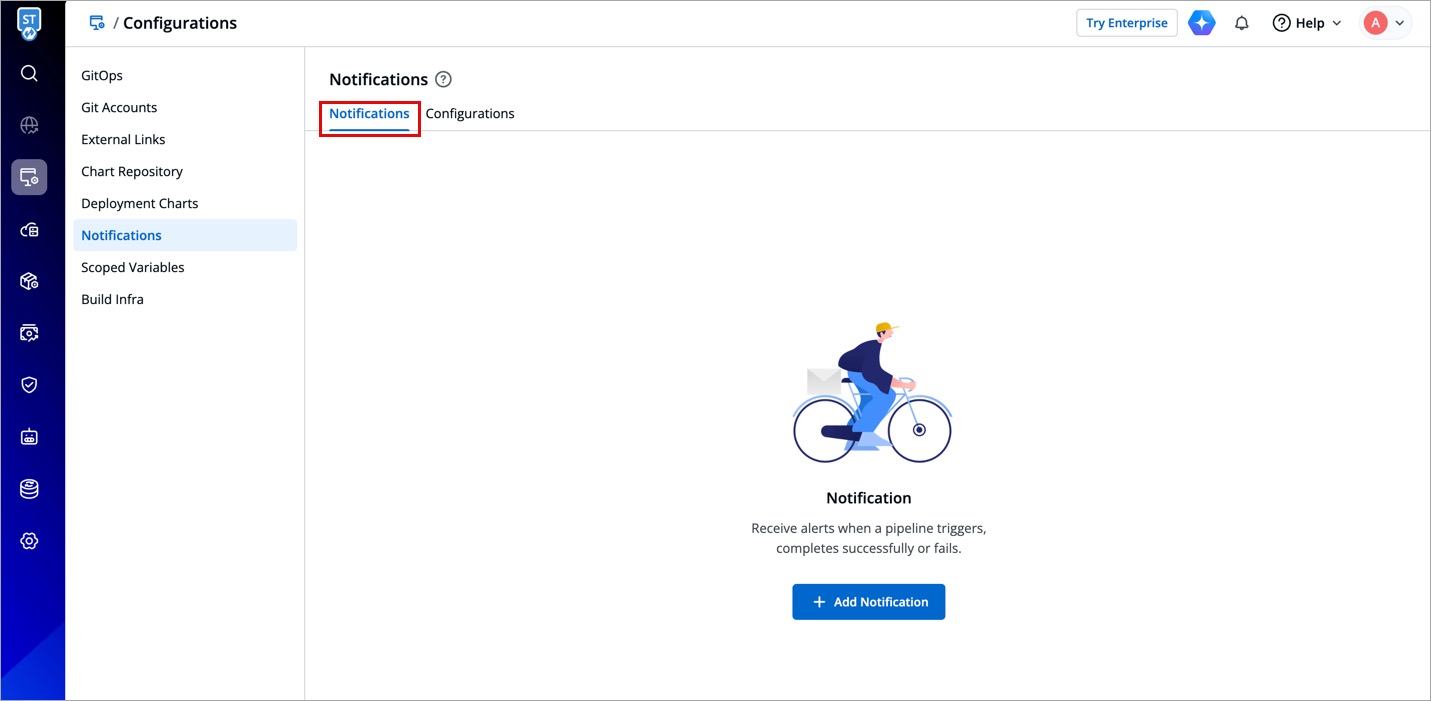Click the help icon beside Notifications heading

click(444, 79)
